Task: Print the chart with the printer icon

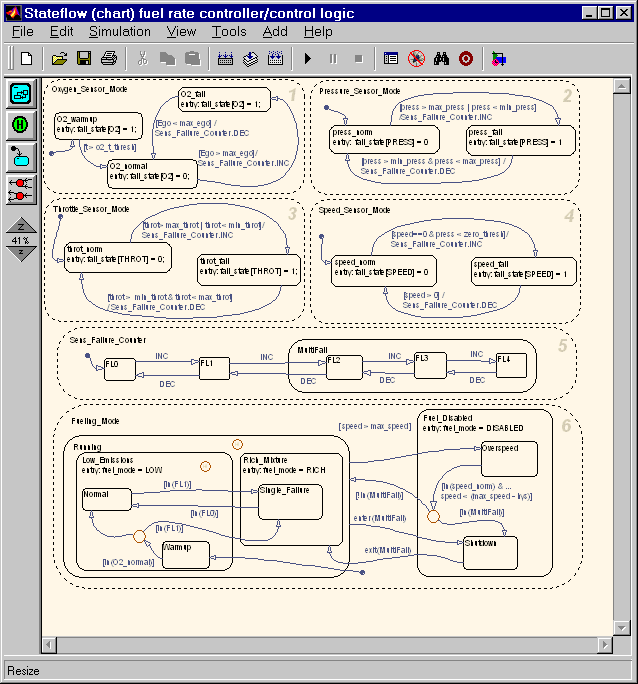Action: (109, 58)
